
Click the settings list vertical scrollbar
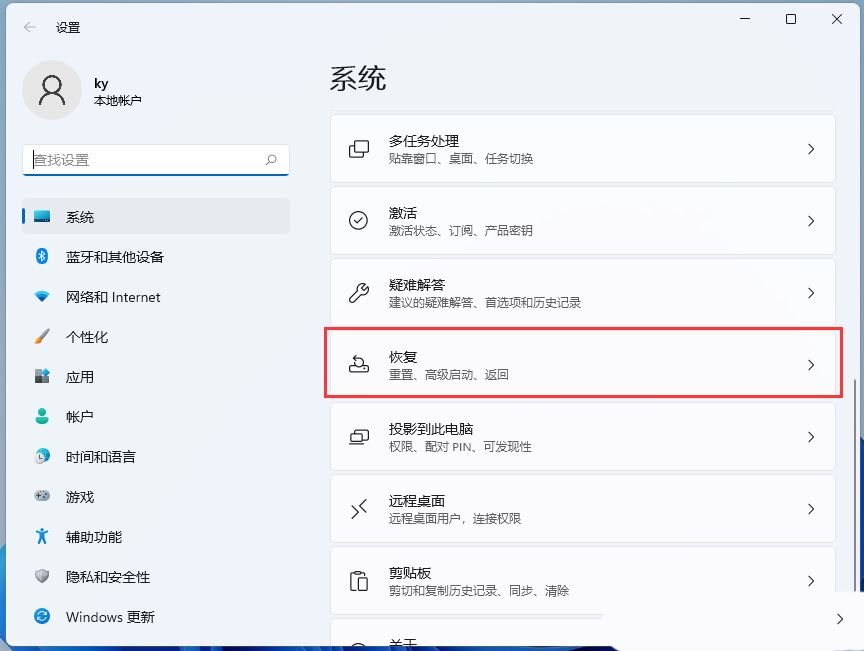[x=856, y=485]
